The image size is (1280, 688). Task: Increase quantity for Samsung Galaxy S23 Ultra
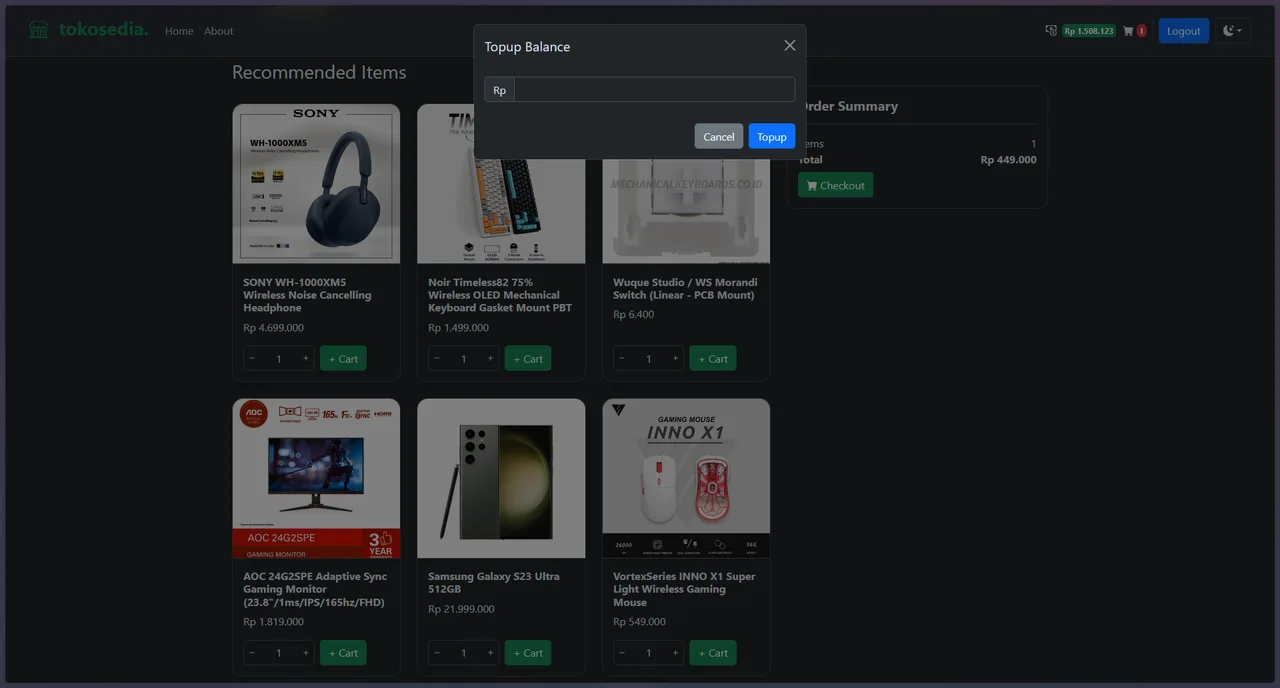[x=491, y=653]
